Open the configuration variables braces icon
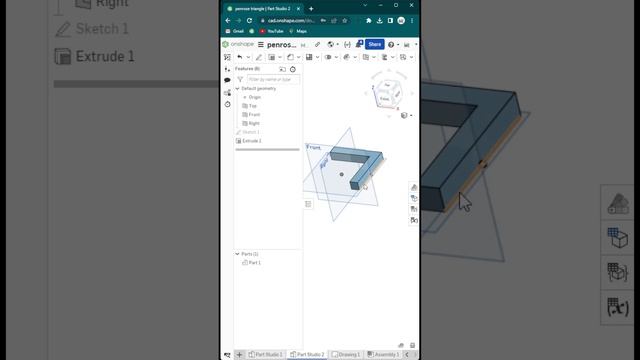The width and height of the screenshot is (640, 360). coord(347,44)
